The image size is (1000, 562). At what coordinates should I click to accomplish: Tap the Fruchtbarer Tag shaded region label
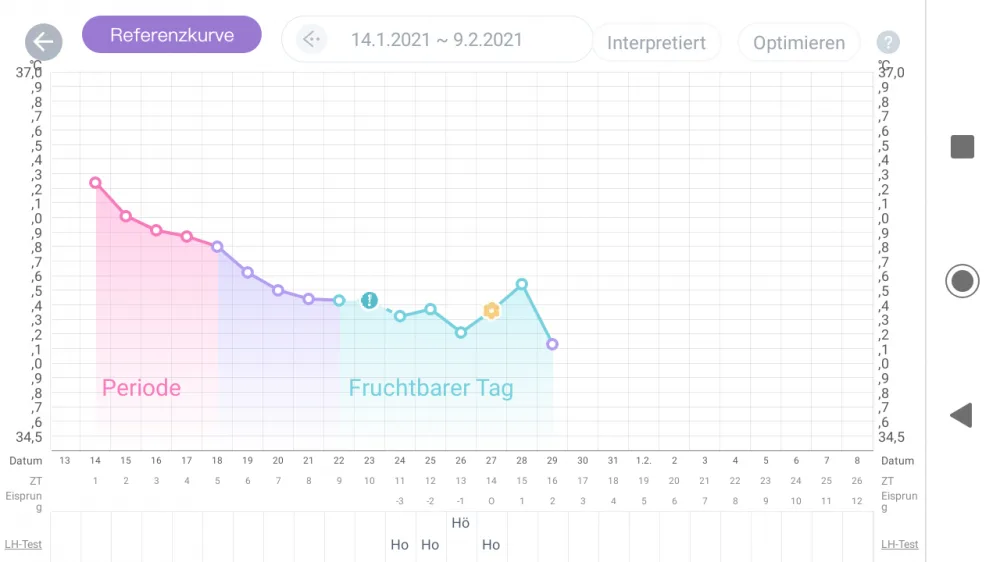(430, 388)
